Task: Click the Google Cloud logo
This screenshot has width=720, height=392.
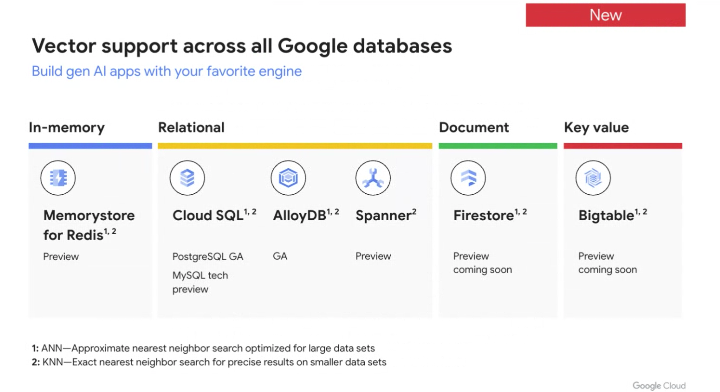Action: 658,386
